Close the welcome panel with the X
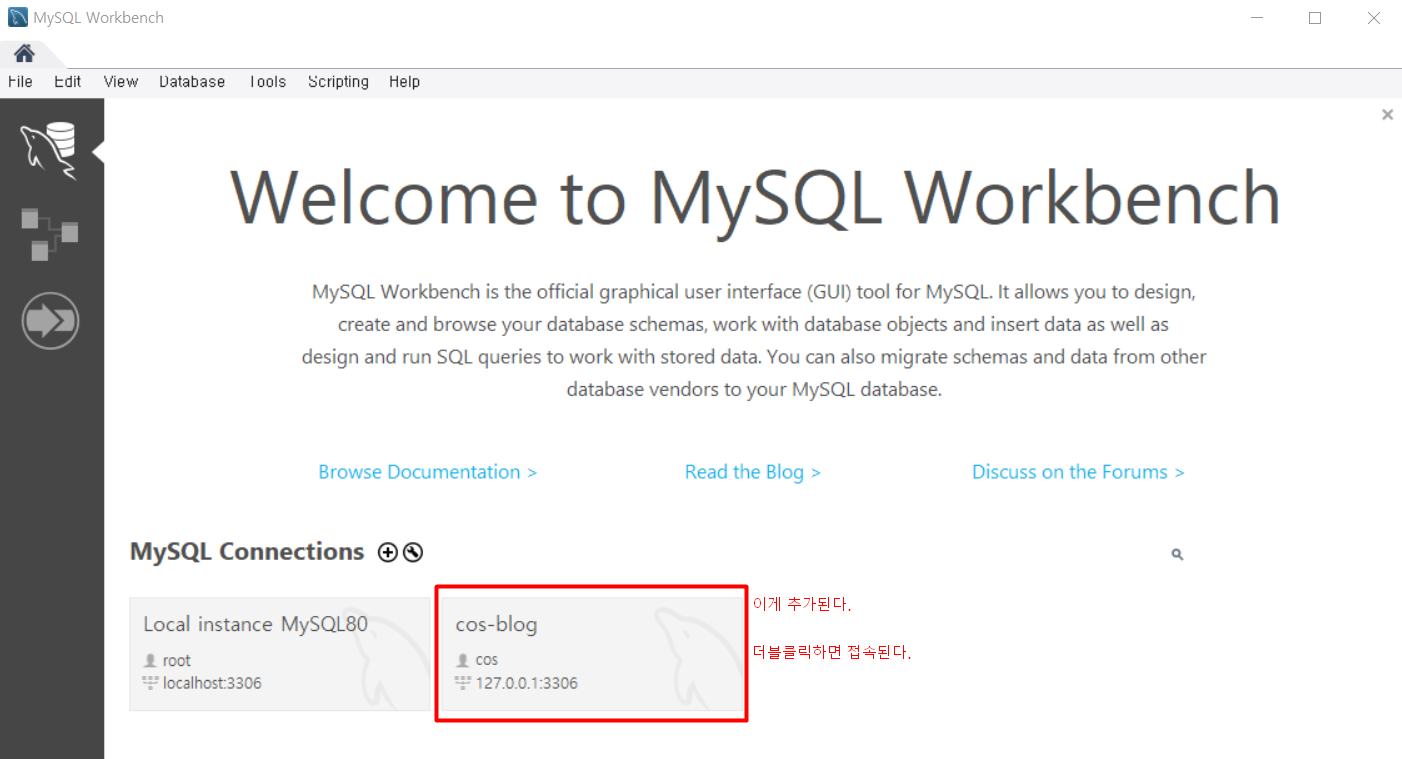The height and width of the screenshot is (759, 1402). point(1387,115)
